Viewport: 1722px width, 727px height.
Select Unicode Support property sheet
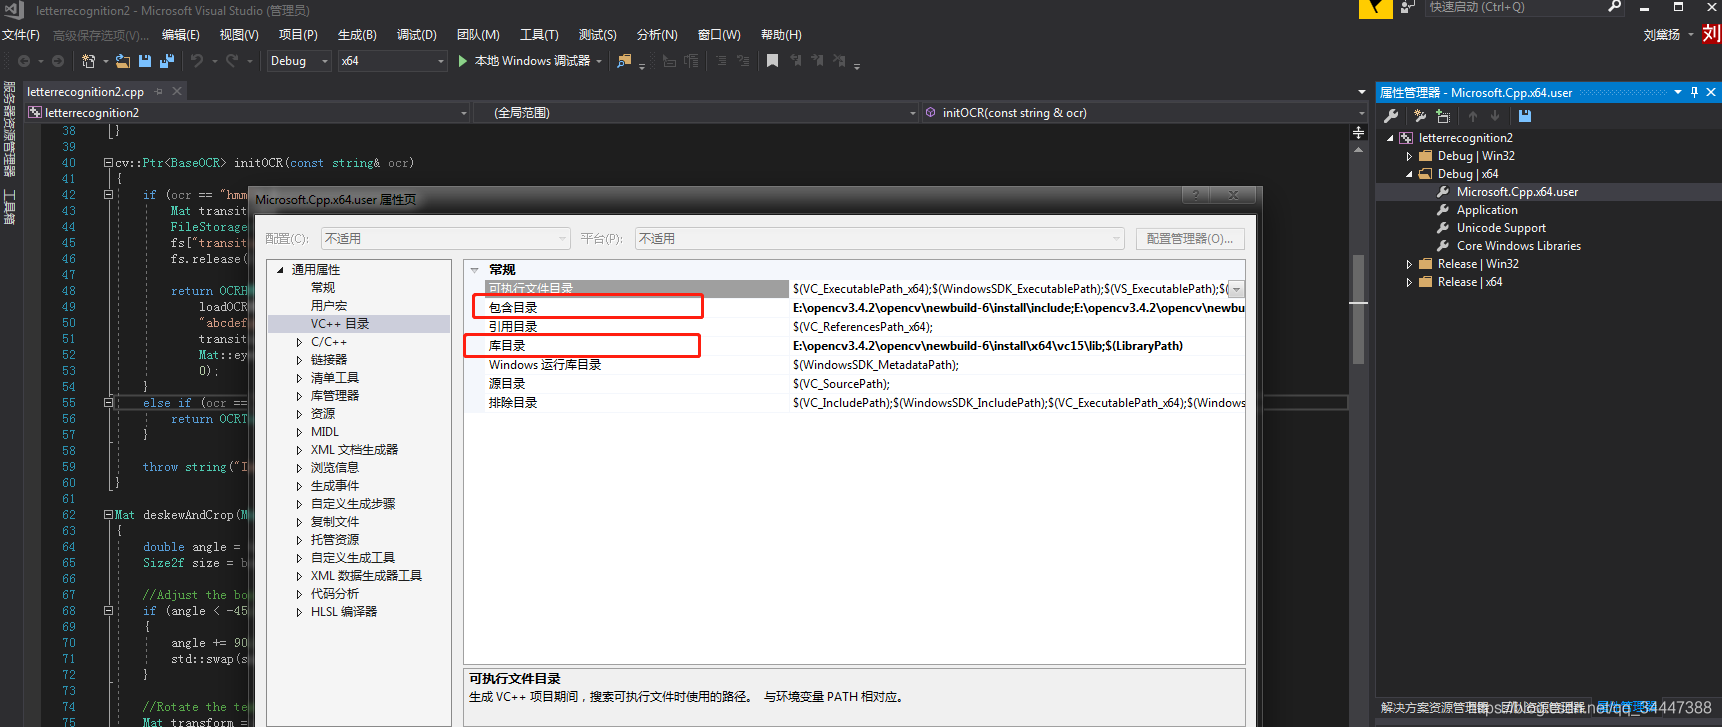coord(1501,228)
